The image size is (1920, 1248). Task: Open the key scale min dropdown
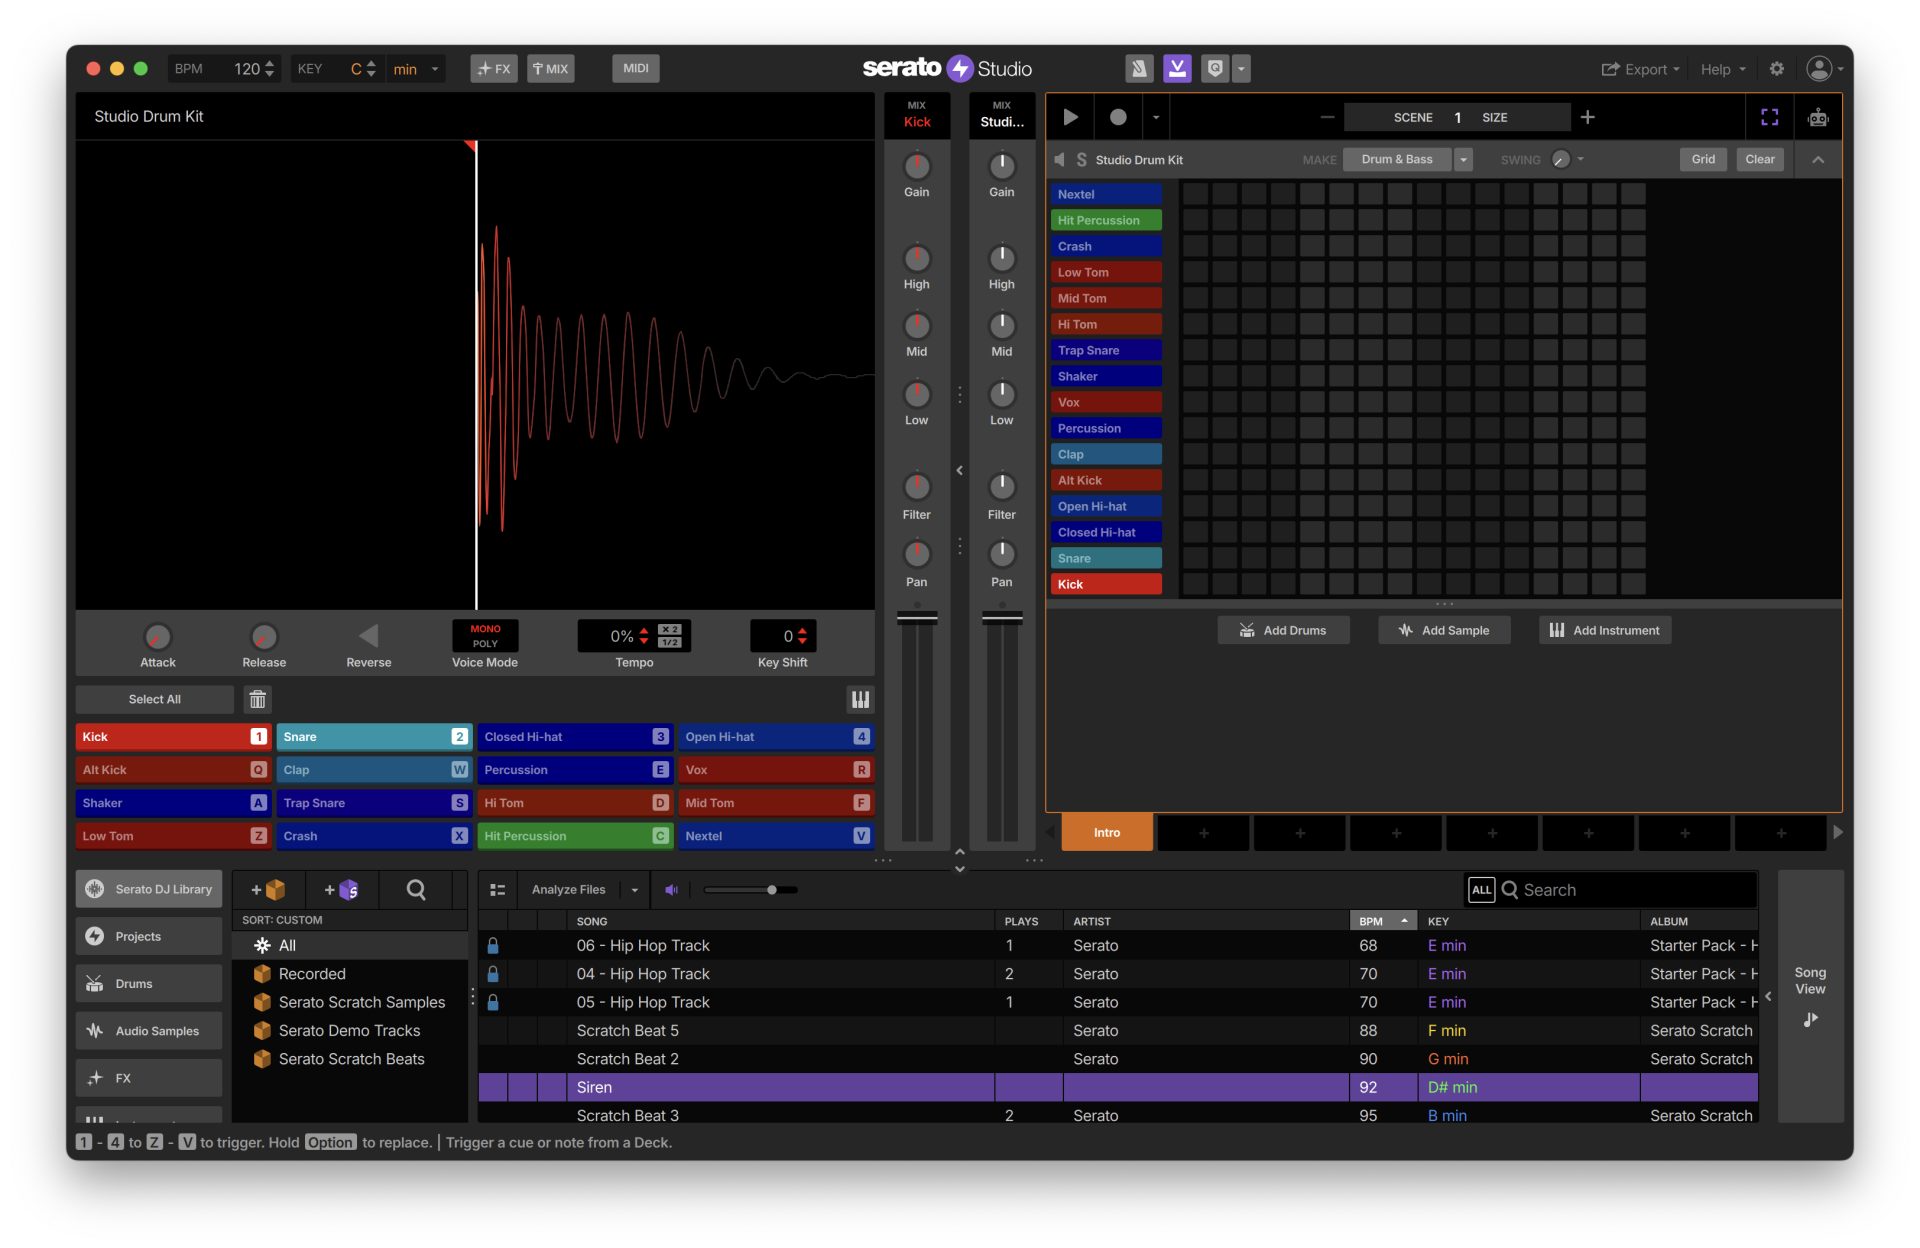point(417,69)
